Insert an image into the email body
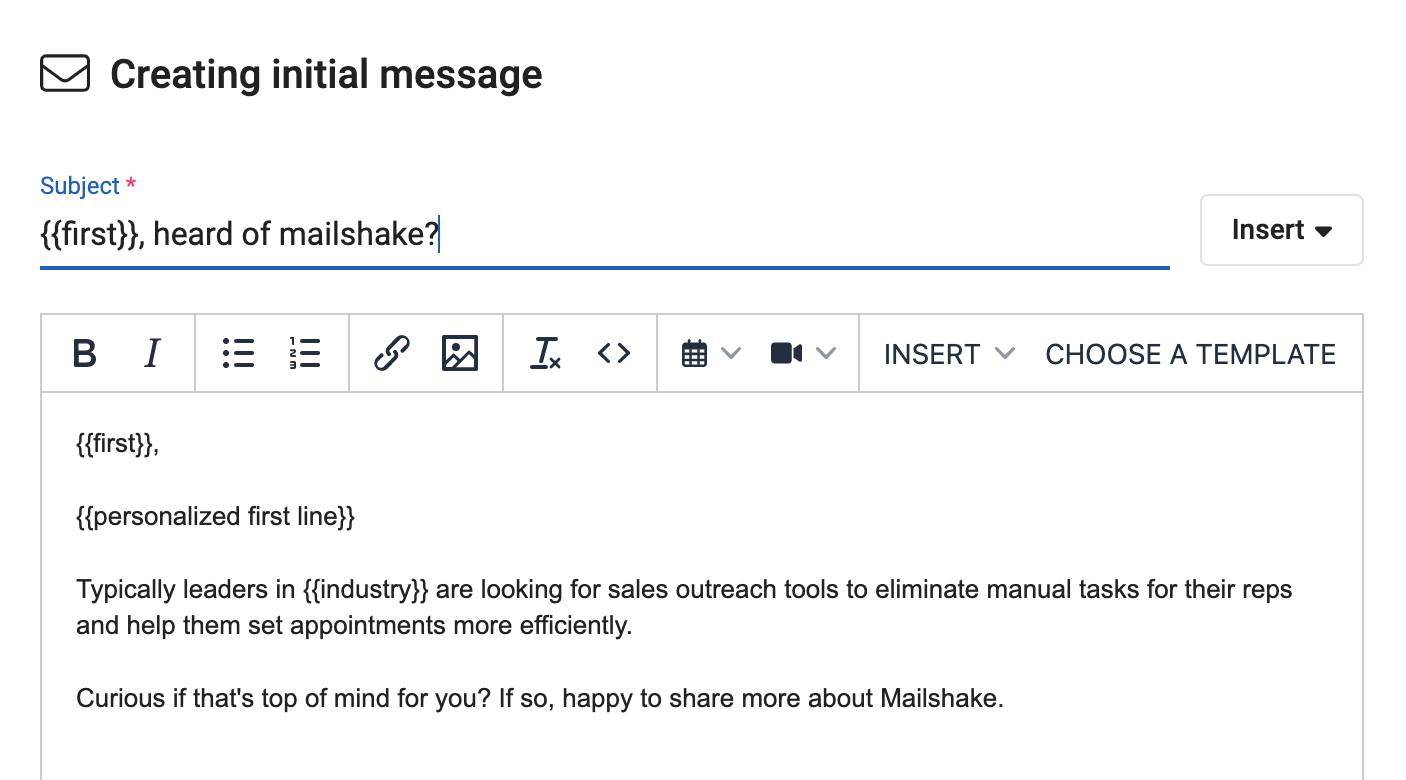This screenshot has height=780, width=1406. (x=459, y=353)
